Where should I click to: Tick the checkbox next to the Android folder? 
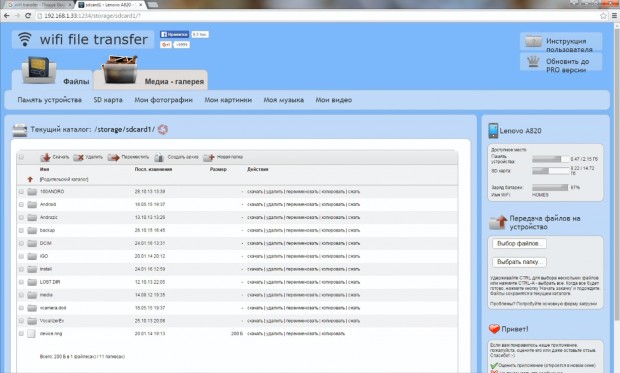tap(21, 204)
